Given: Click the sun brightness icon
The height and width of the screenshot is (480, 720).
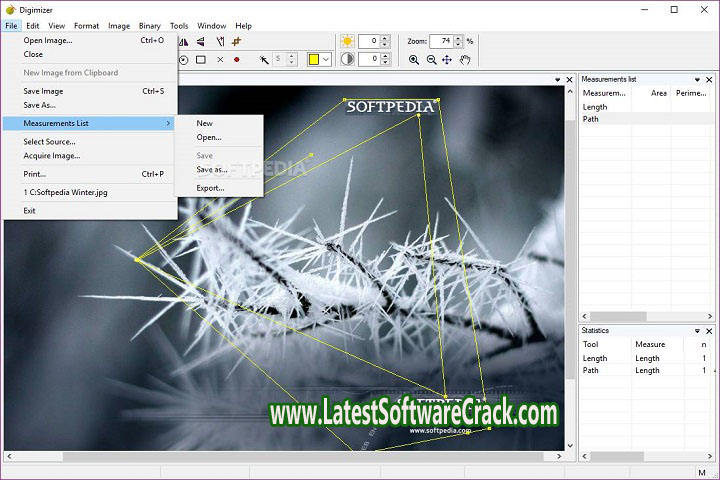Looking at the screenshot, I should pyautogui.click(x=347, y=41).
